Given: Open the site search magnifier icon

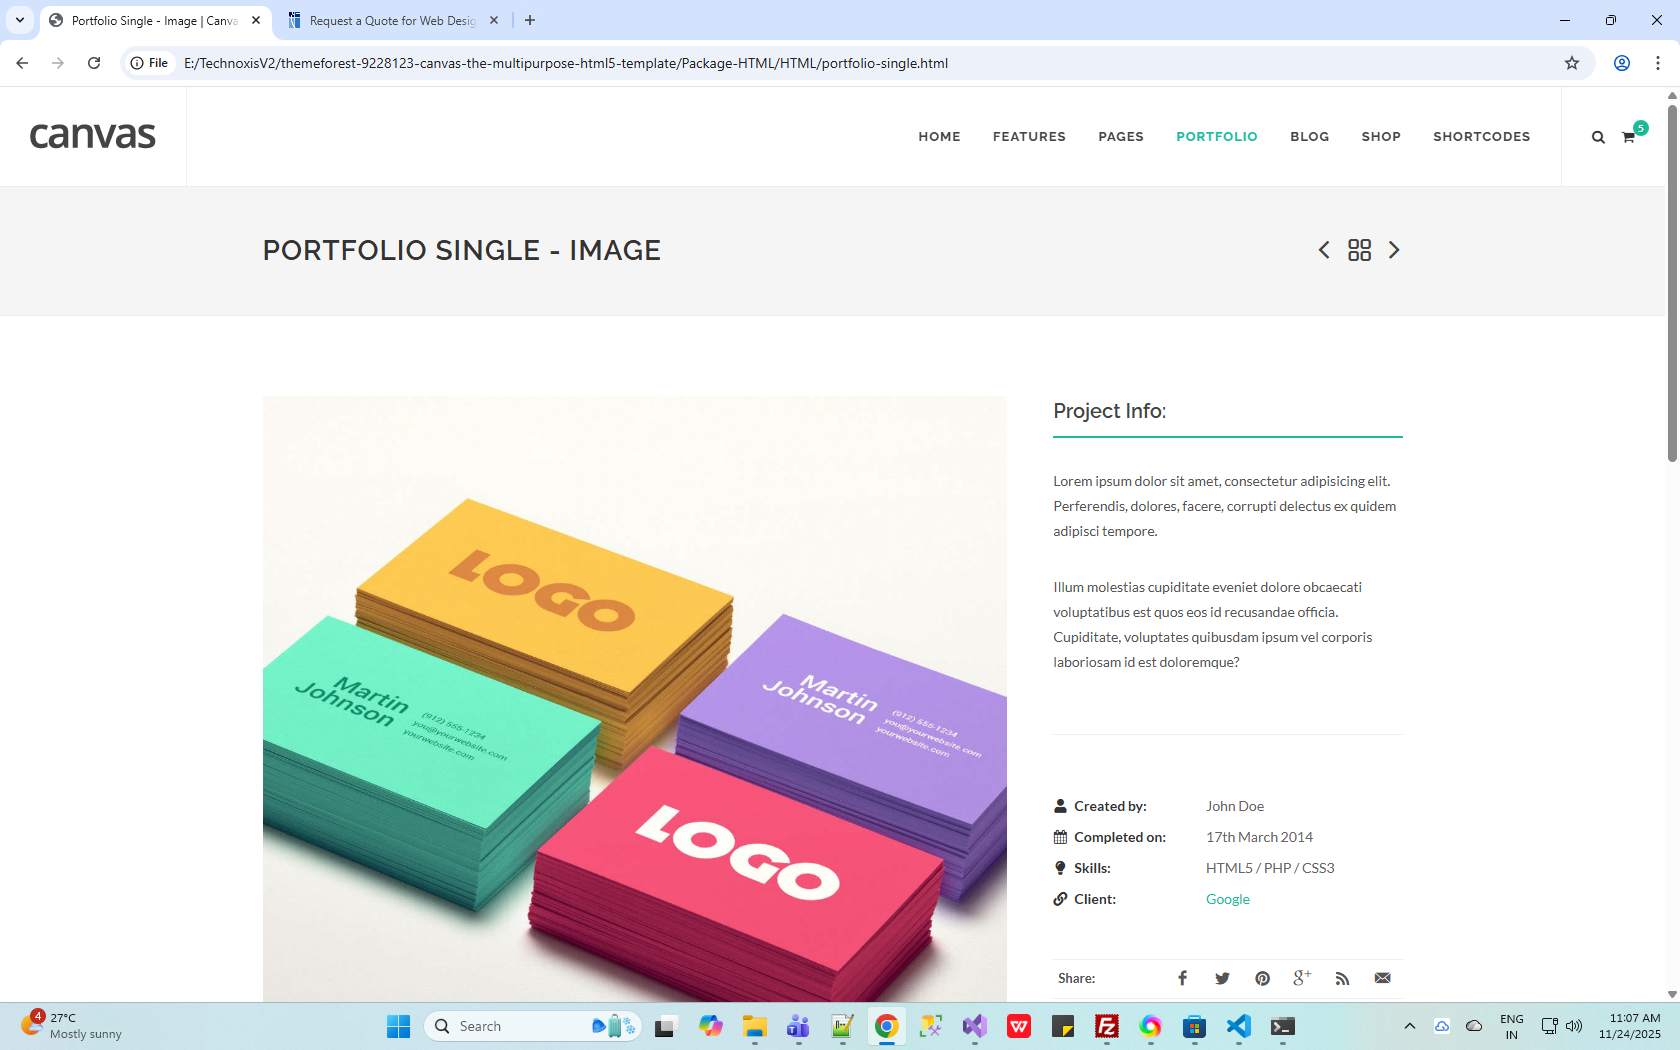Looking at the screenshot, I should 1598,137.
